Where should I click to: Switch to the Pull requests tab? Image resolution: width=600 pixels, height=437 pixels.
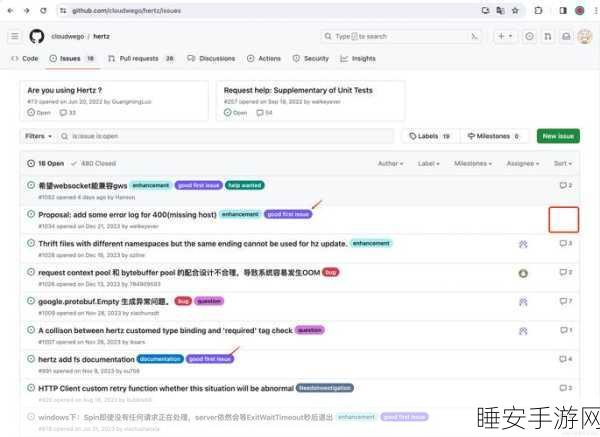click(141, 59)
